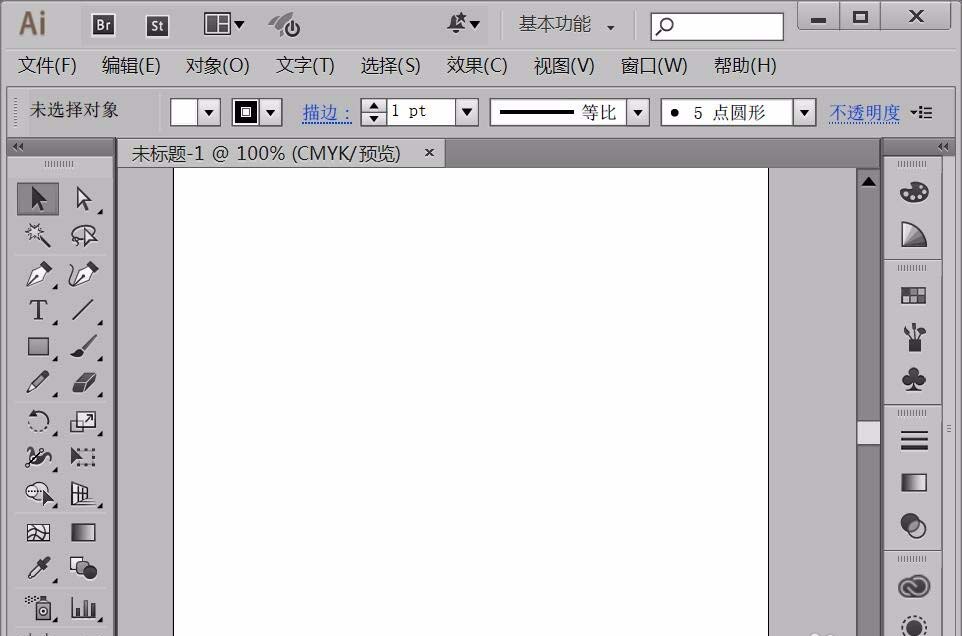Screen dimensions: 962x636
Task: Select the Selection tool (black arrow)
Action: click(x=38, y=199)
